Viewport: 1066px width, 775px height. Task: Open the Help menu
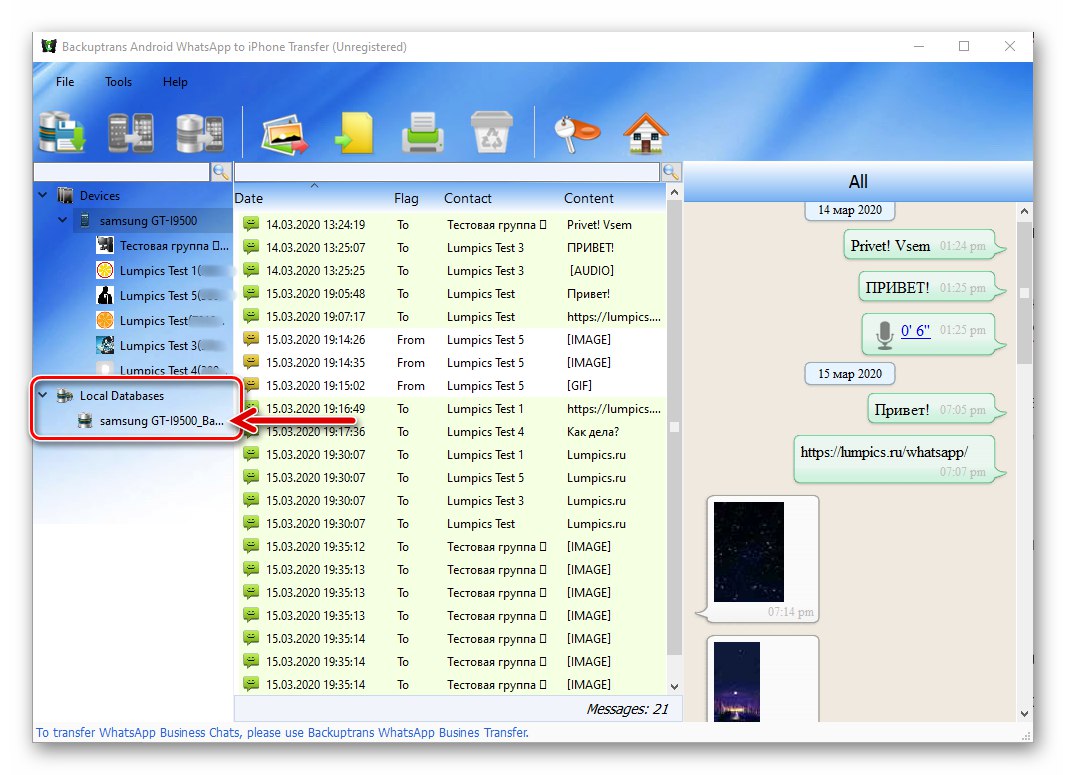pos(175,82)
